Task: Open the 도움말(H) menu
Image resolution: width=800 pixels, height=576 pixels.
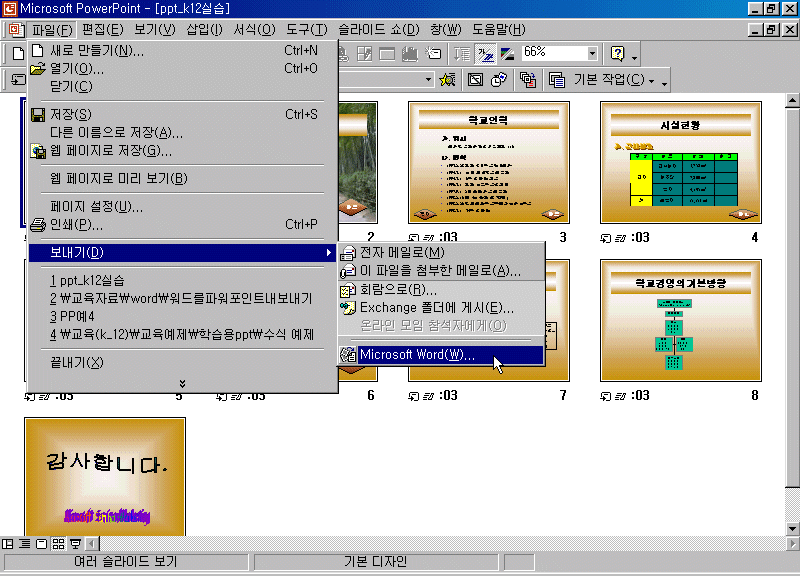Action: click(498, 30)
